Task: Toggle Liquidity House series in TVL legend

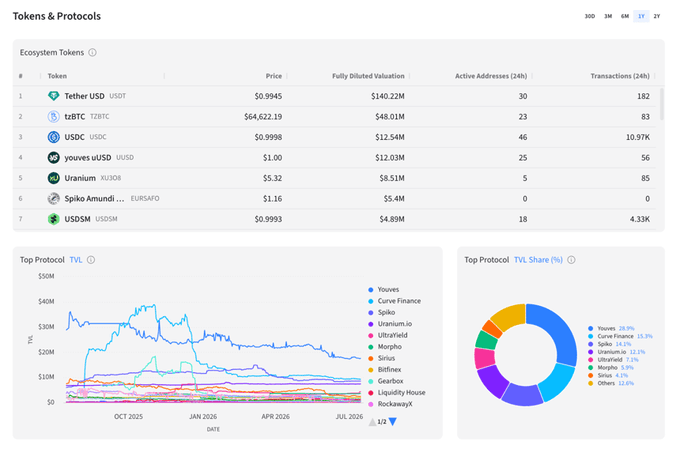Action: tap(396, 393)
